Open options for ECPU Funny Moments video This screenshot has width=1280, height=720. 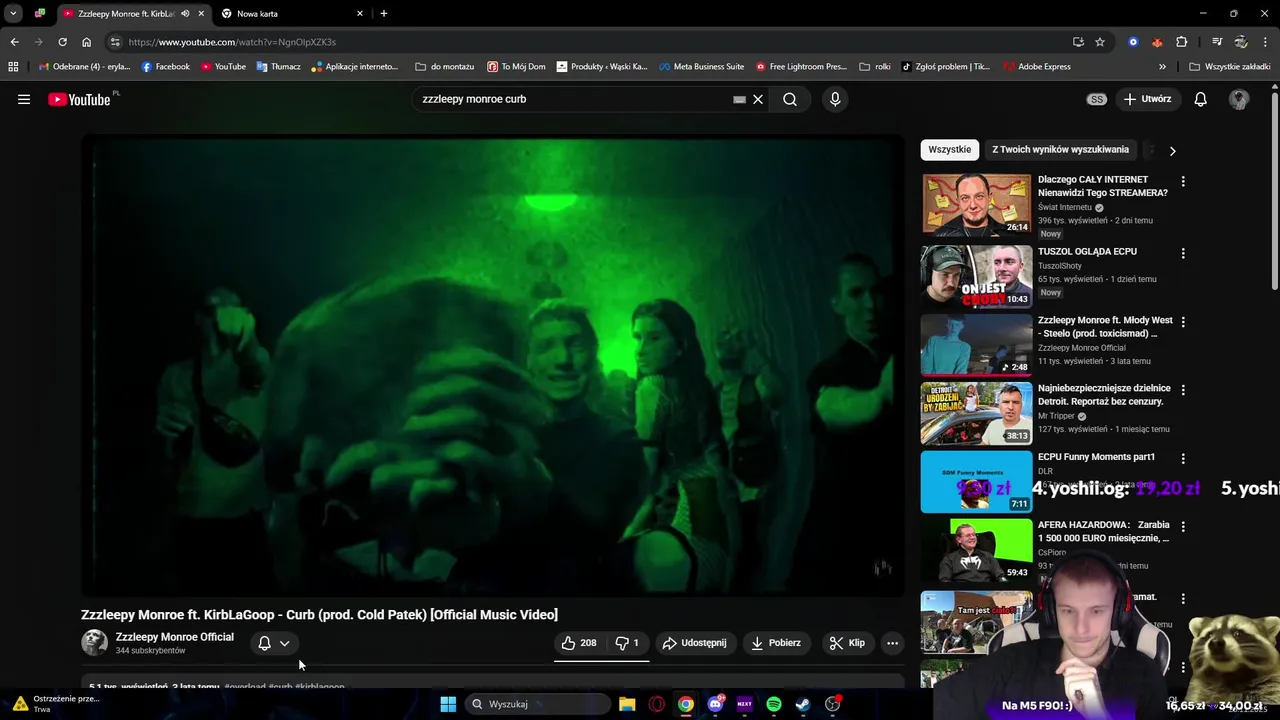tap(1183, 459)
